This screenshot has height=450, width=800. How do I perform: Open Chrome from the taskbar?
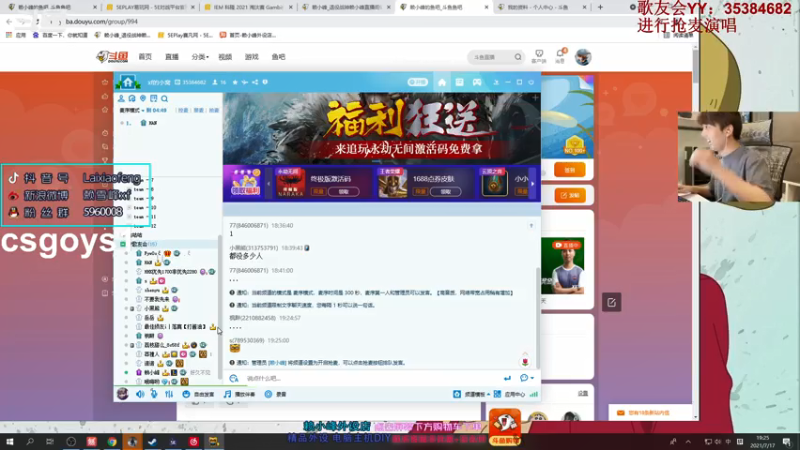(112, 441)
